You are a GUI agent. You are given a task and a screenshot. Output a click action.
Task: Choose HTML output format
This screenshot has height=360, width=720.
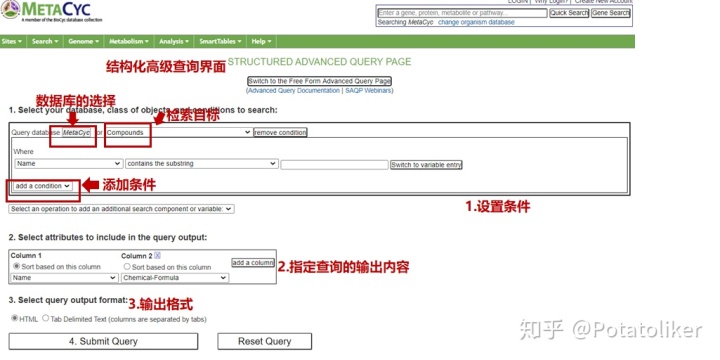15,318
